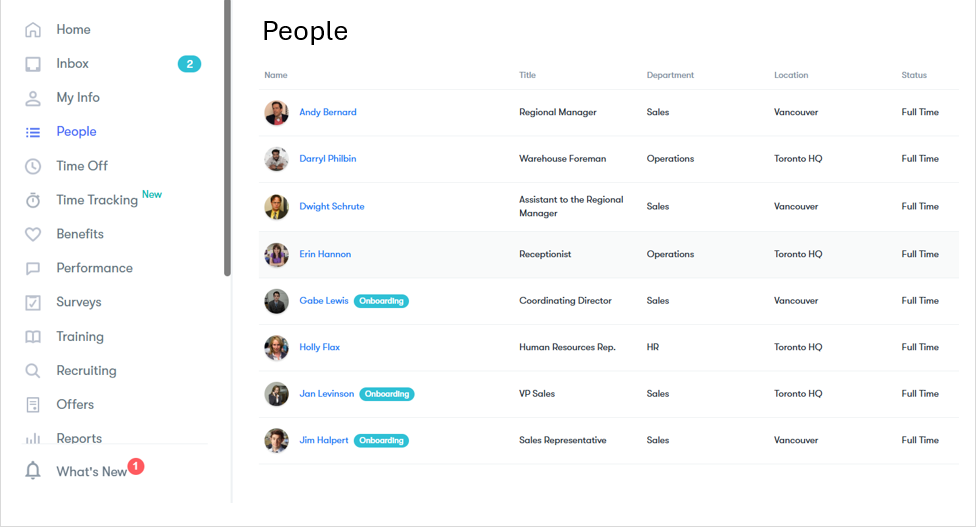The image size is (977, 528).
Task: Click the What's New bell icon
Action: tap(33, 471)
